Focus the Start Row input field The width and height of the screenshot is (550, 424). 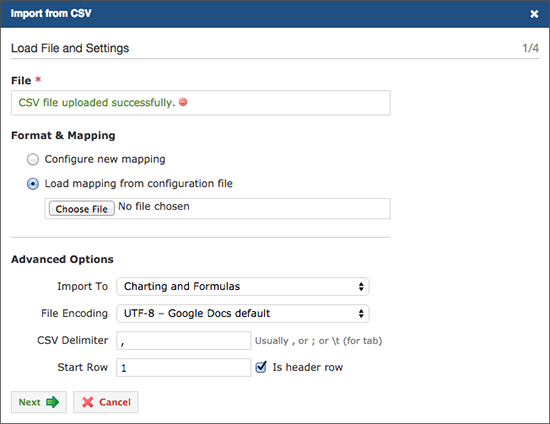click(184, 368)
